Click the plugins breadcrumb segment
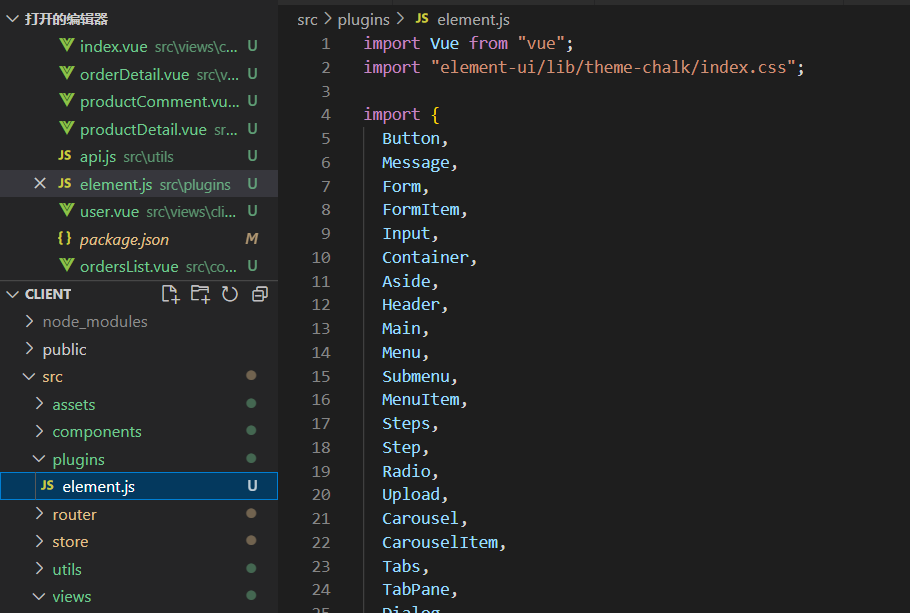 (x=363, y=20)
